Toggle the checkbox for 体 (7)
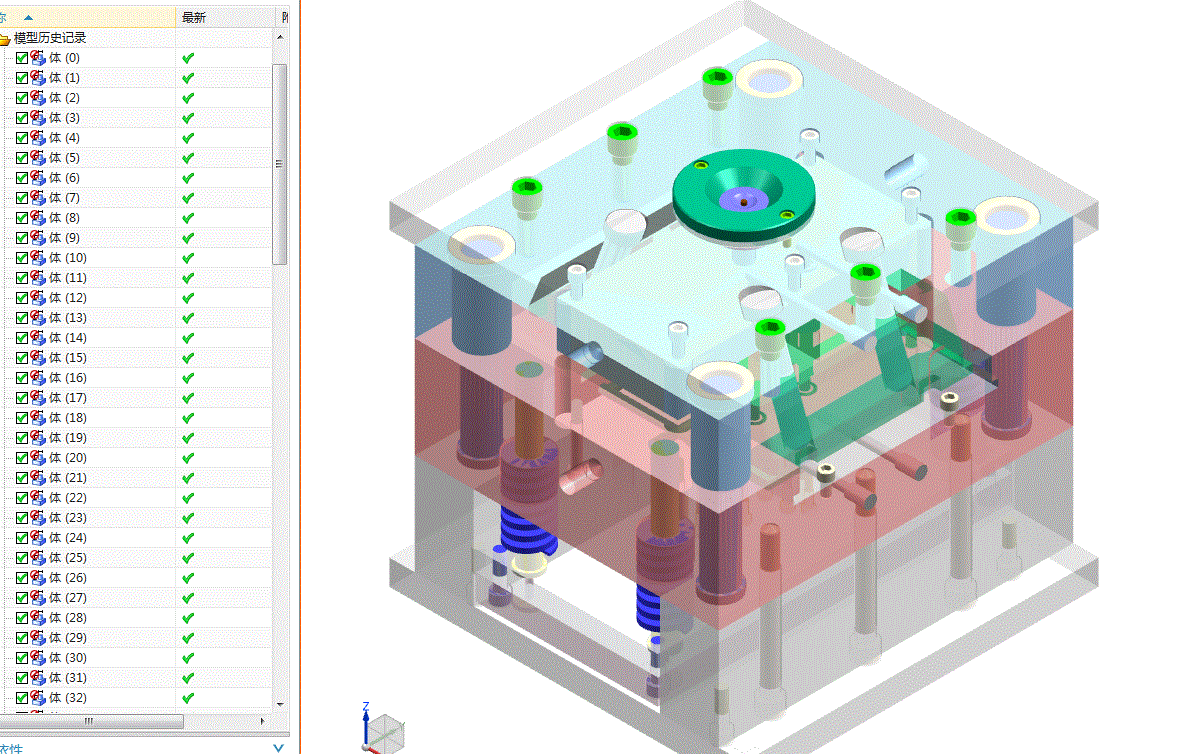The height and width of the screenshot is (754, 1186). point(22,198)
